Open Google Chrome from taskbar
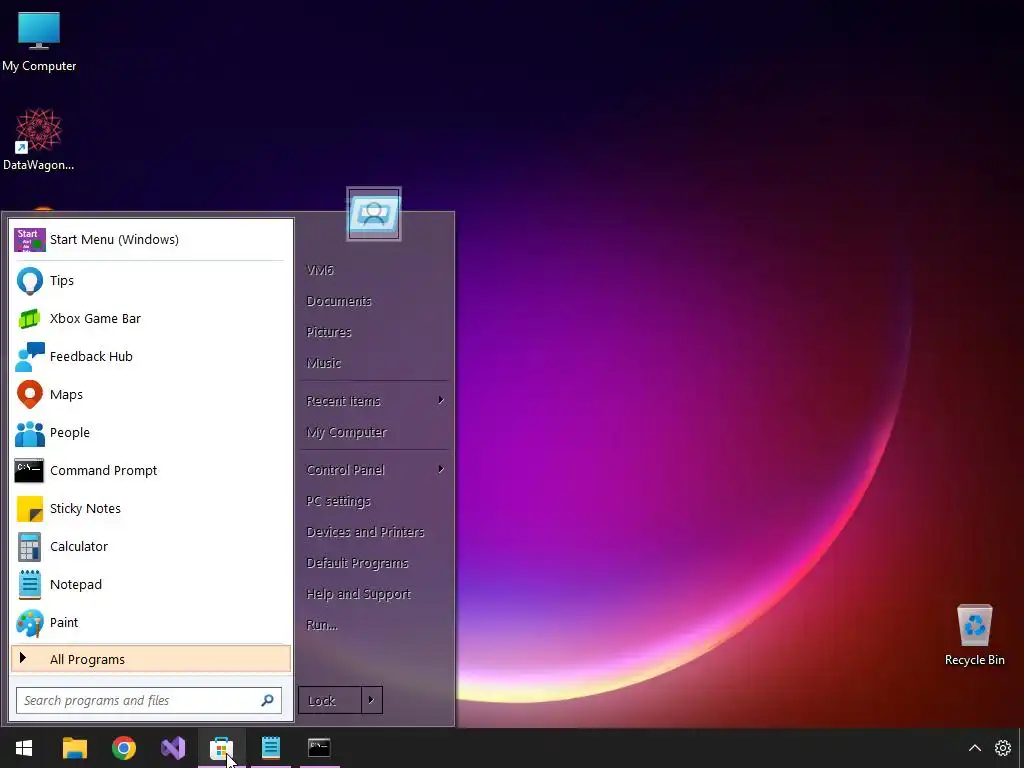Viewport: 1024px width, 768px height. 123,748
